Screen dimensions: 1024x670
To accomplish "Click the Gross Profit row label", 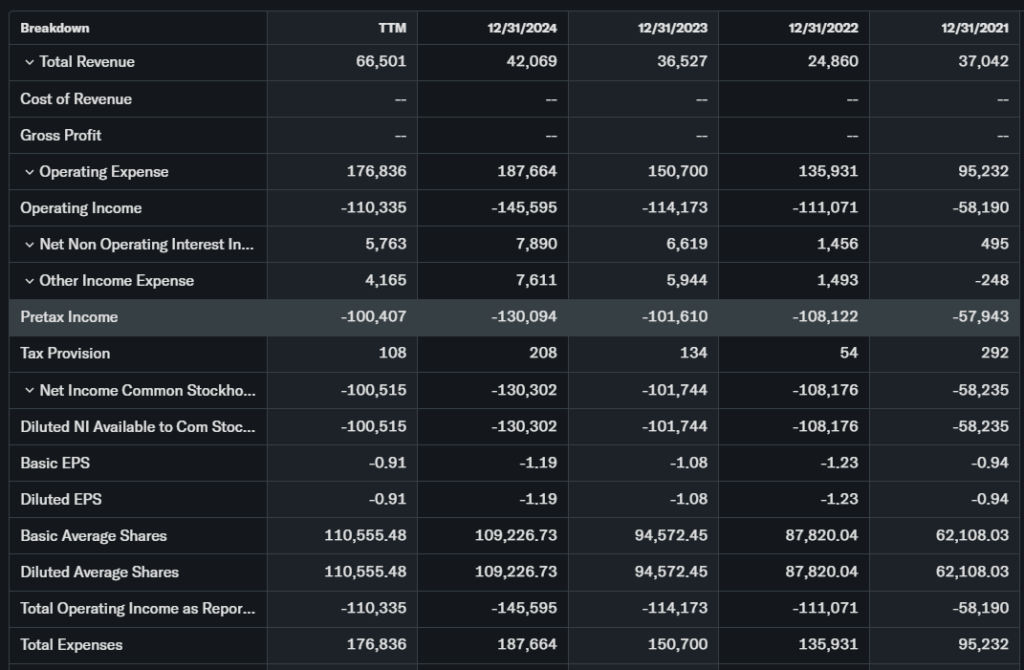I will point(61,135).
